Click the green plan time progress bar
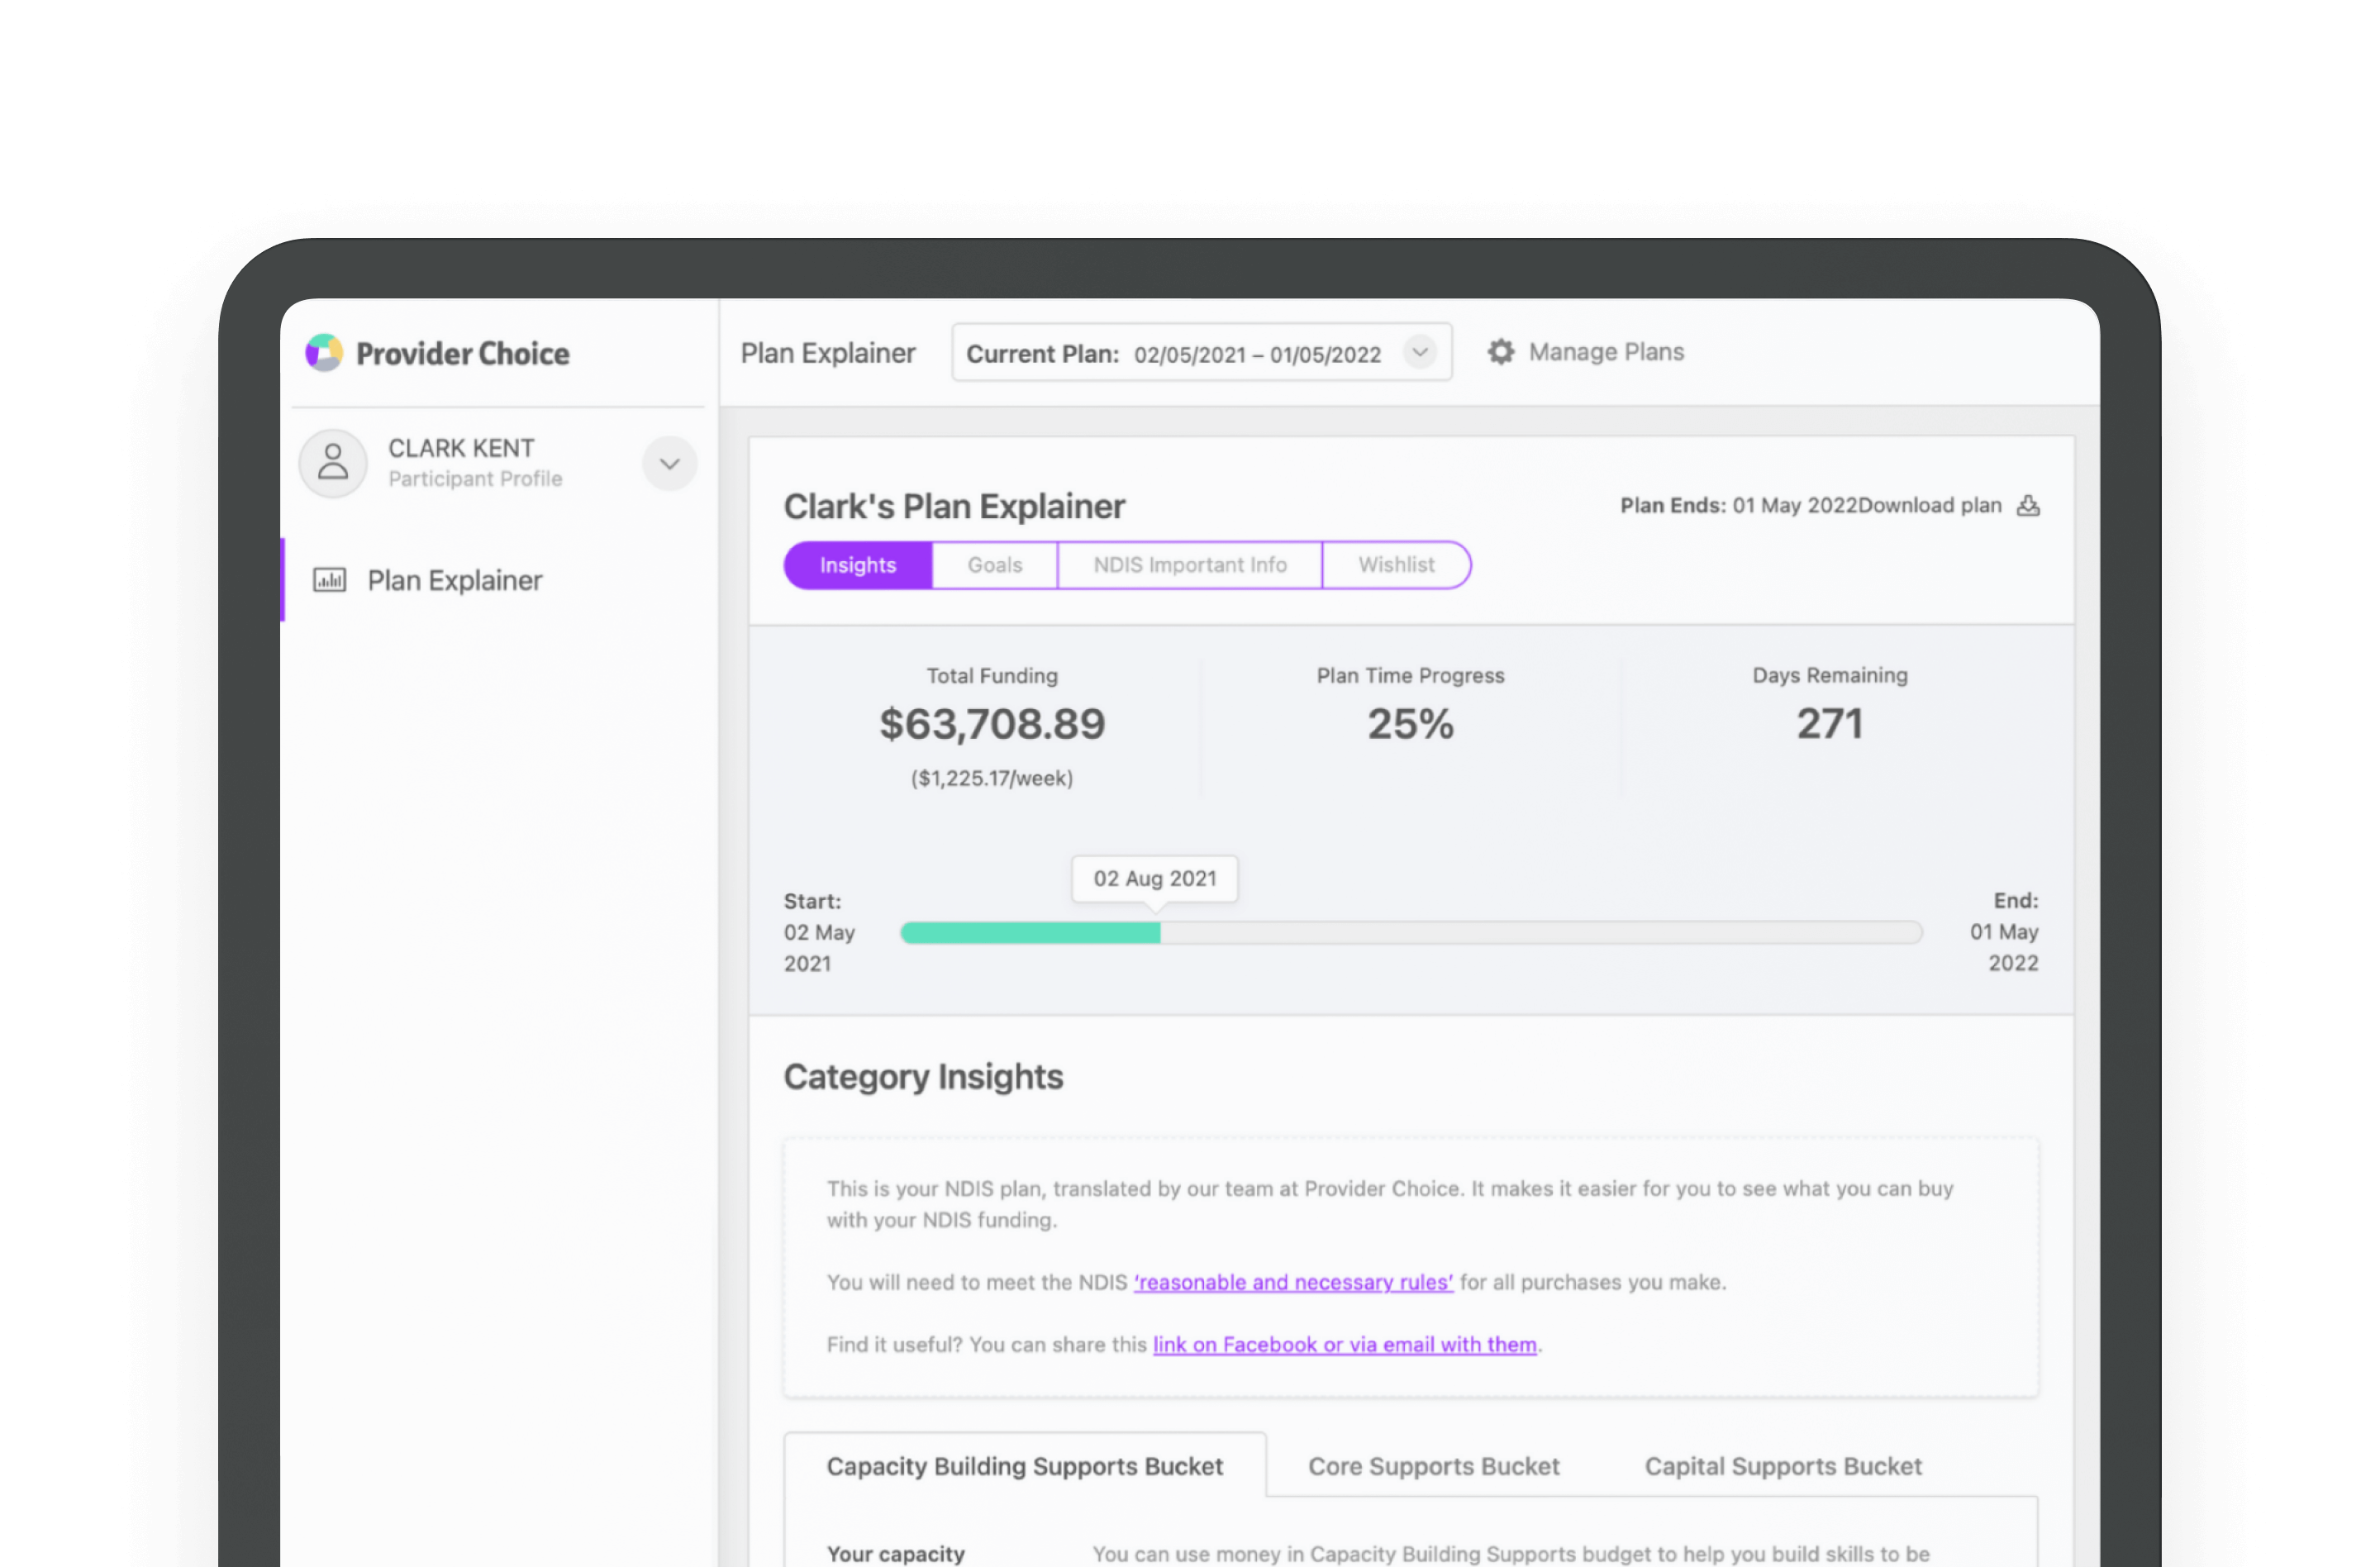The height and width of the screenshot is (1567, 2380). (x=1030, y=933)
